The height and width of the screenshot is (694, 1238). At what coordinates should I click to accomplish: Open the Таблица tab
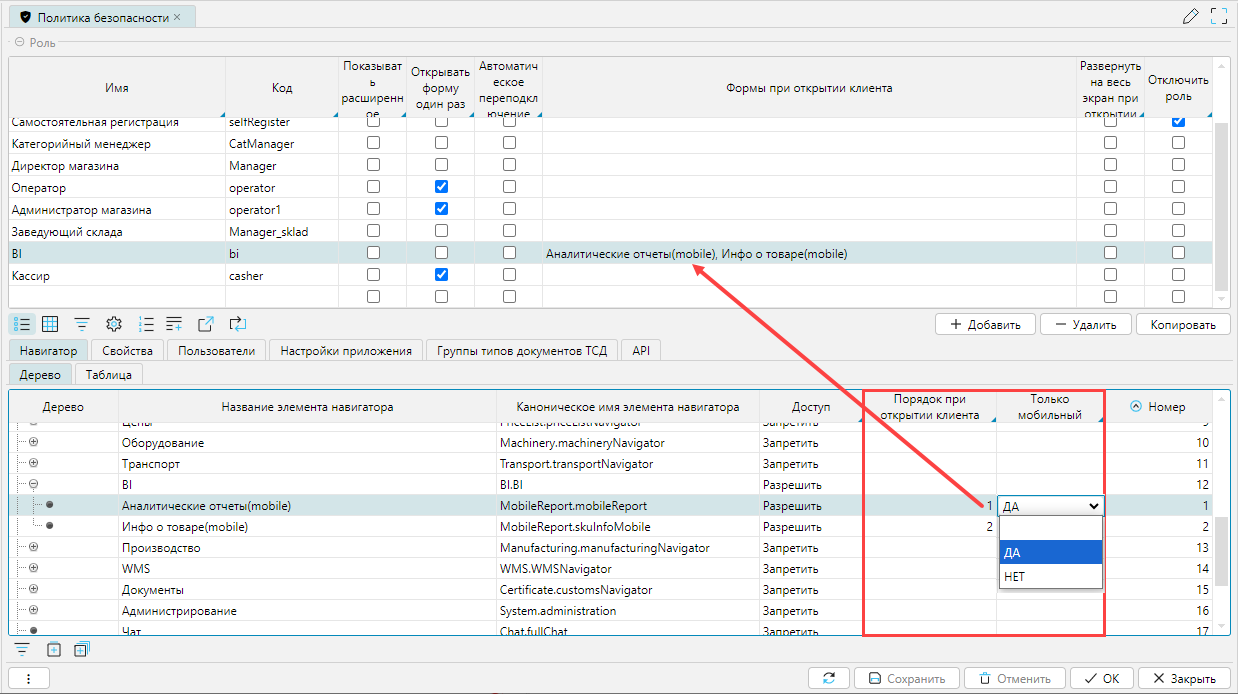(x=109, y=375)
